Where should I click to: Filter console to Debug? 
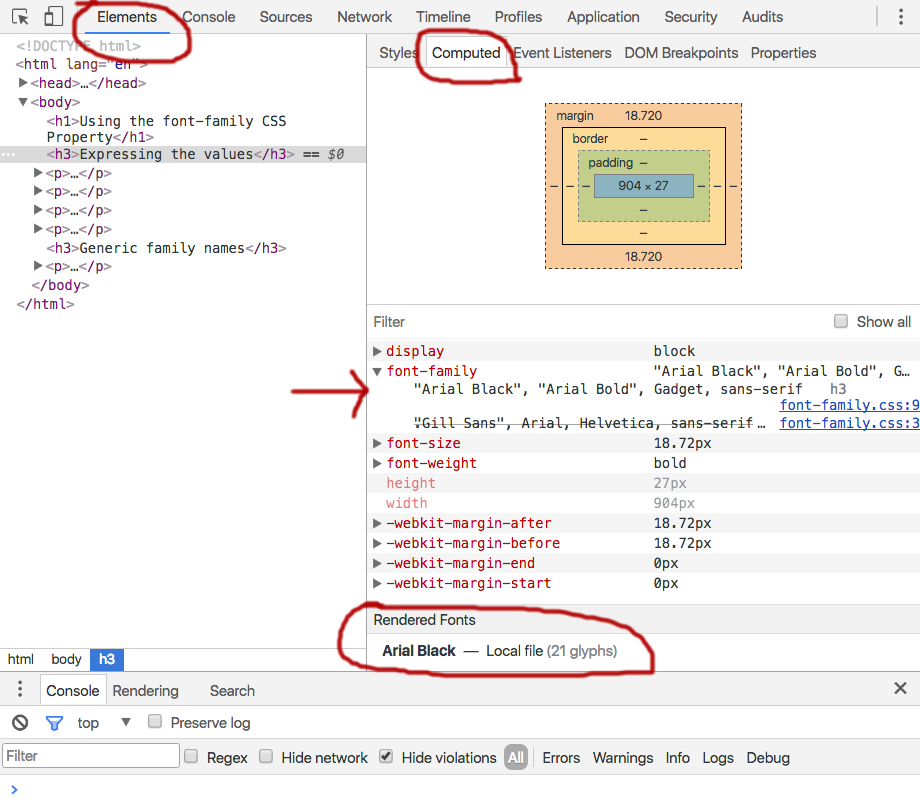pos(767,758)
